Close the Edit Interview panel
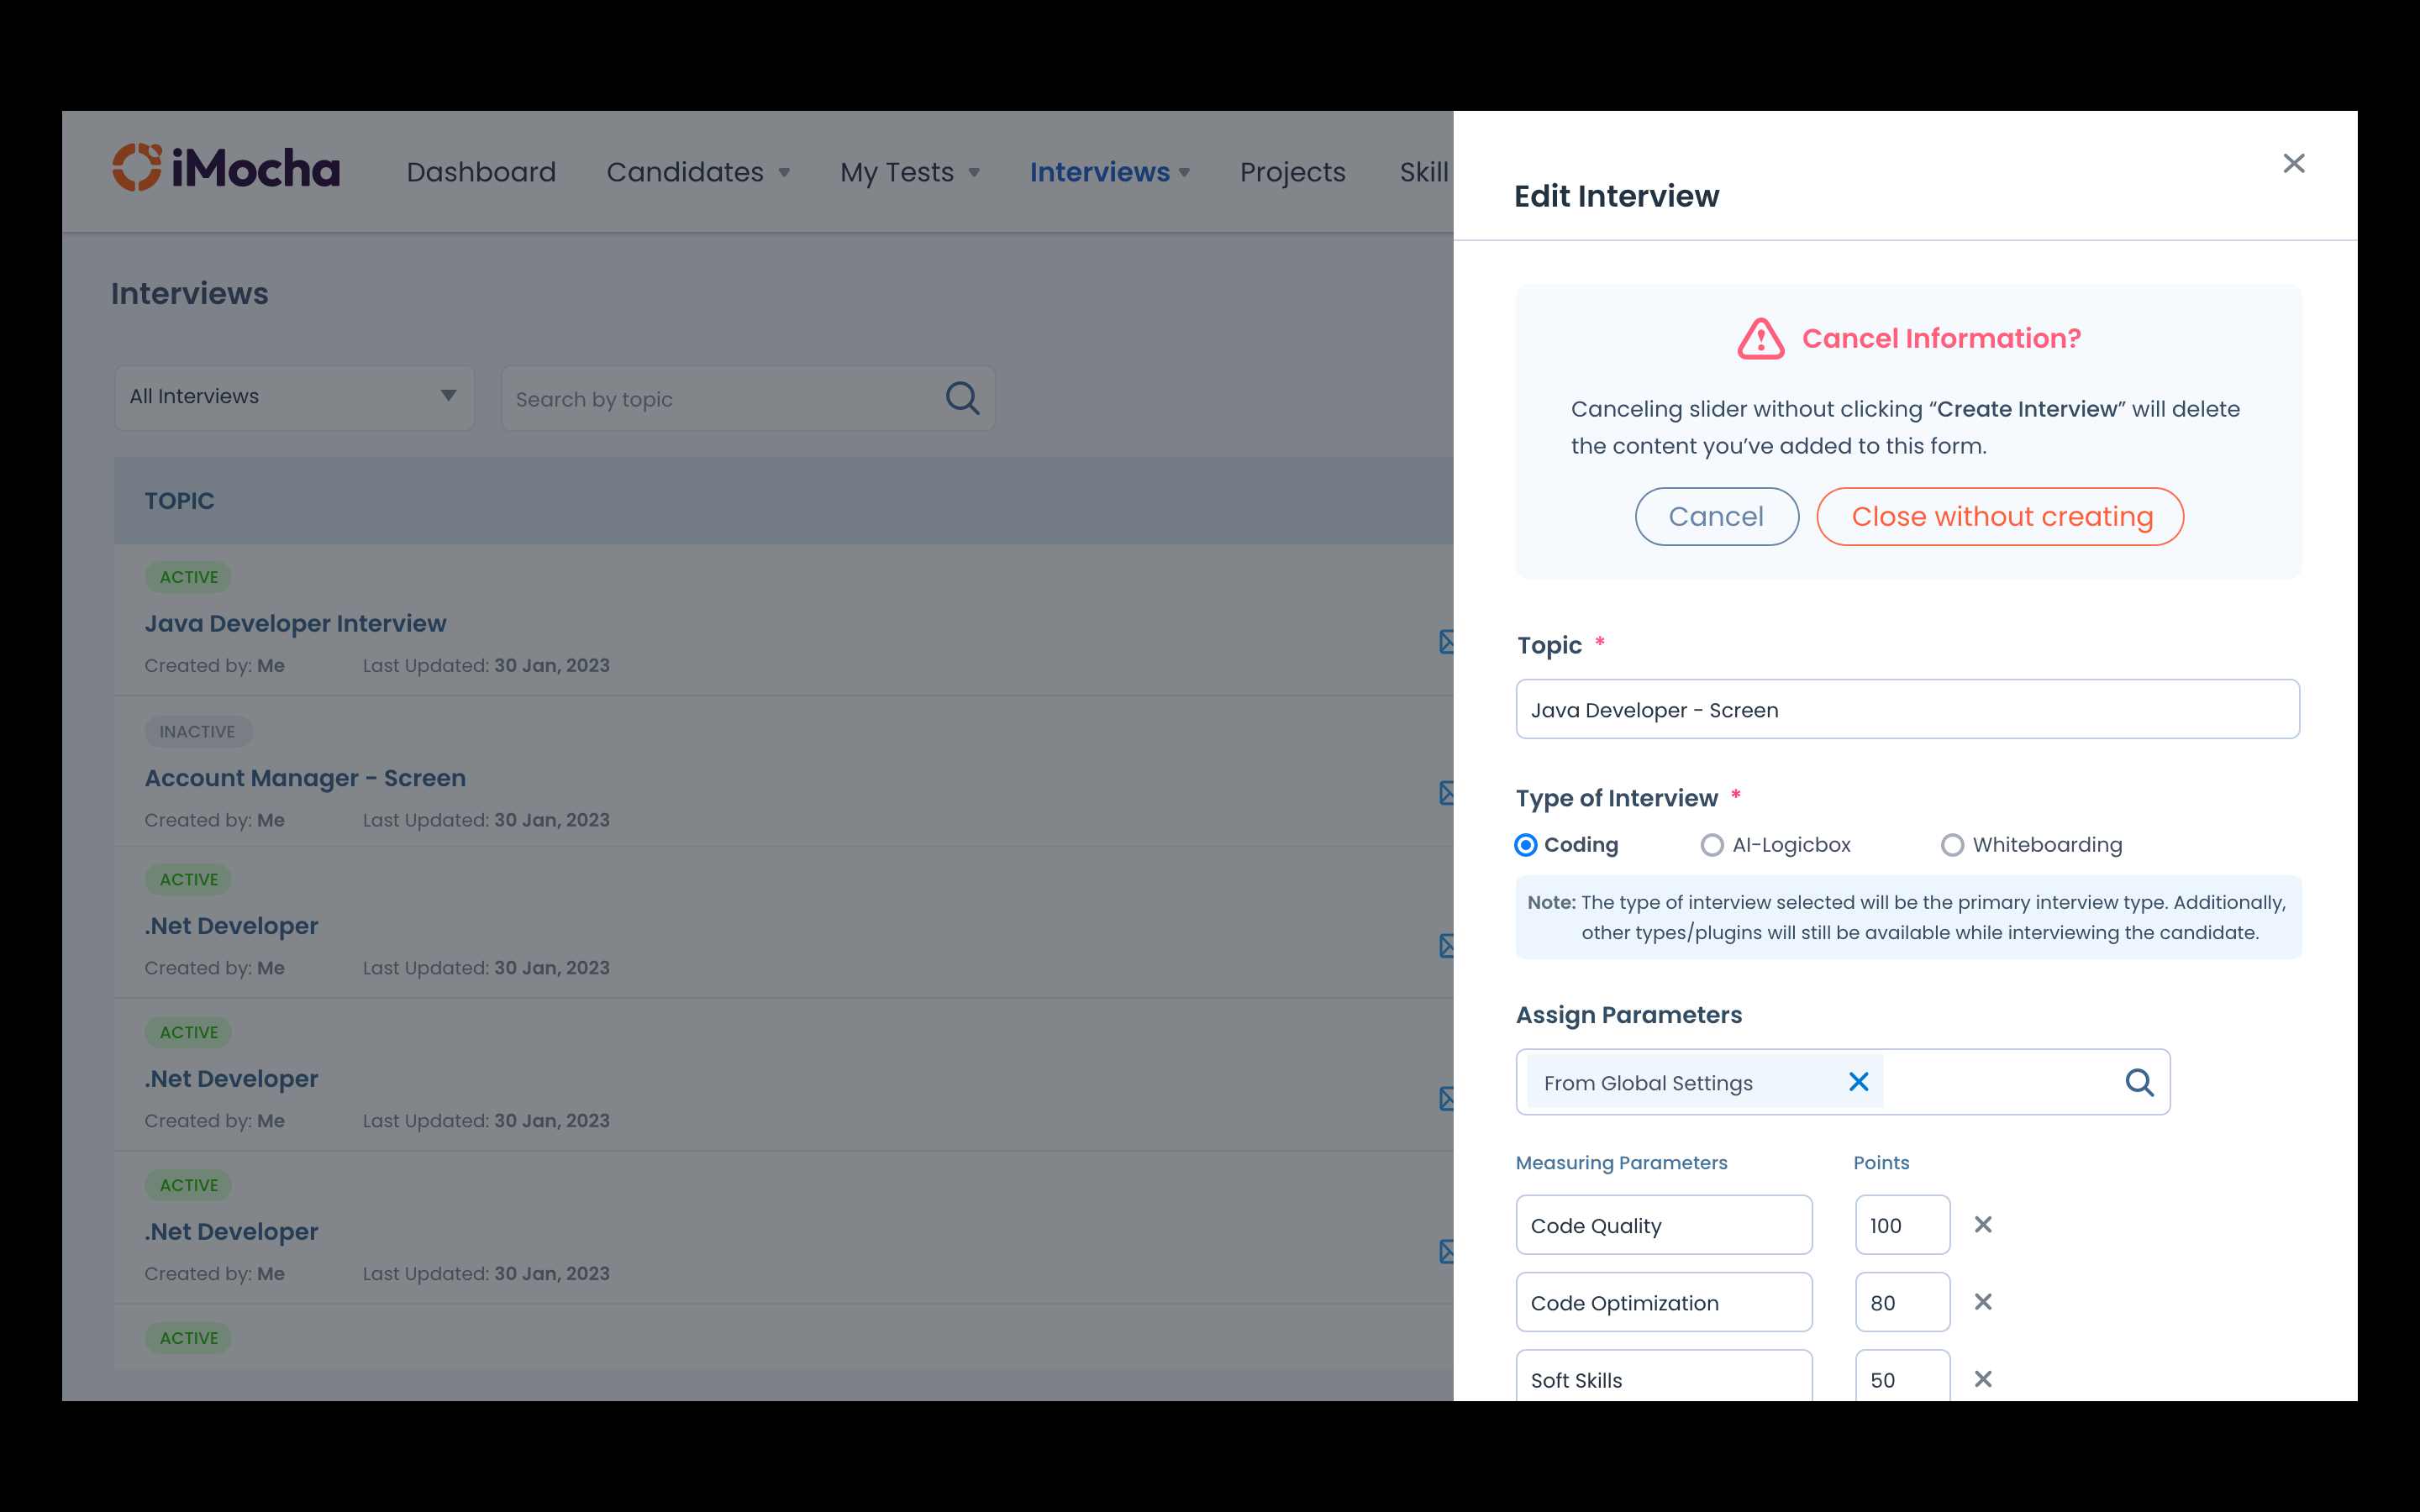The image size is (2420, 1512). [2293, 163]
